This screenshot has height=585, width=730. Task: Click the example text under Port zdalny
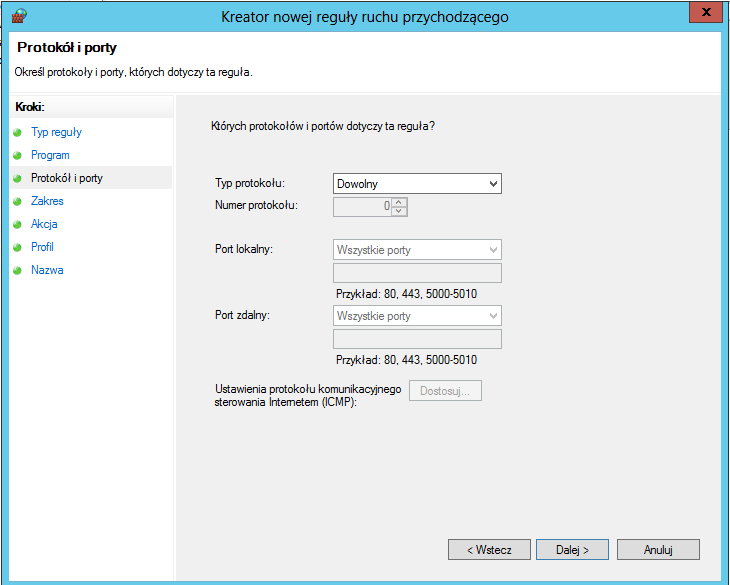pos(406,360)
